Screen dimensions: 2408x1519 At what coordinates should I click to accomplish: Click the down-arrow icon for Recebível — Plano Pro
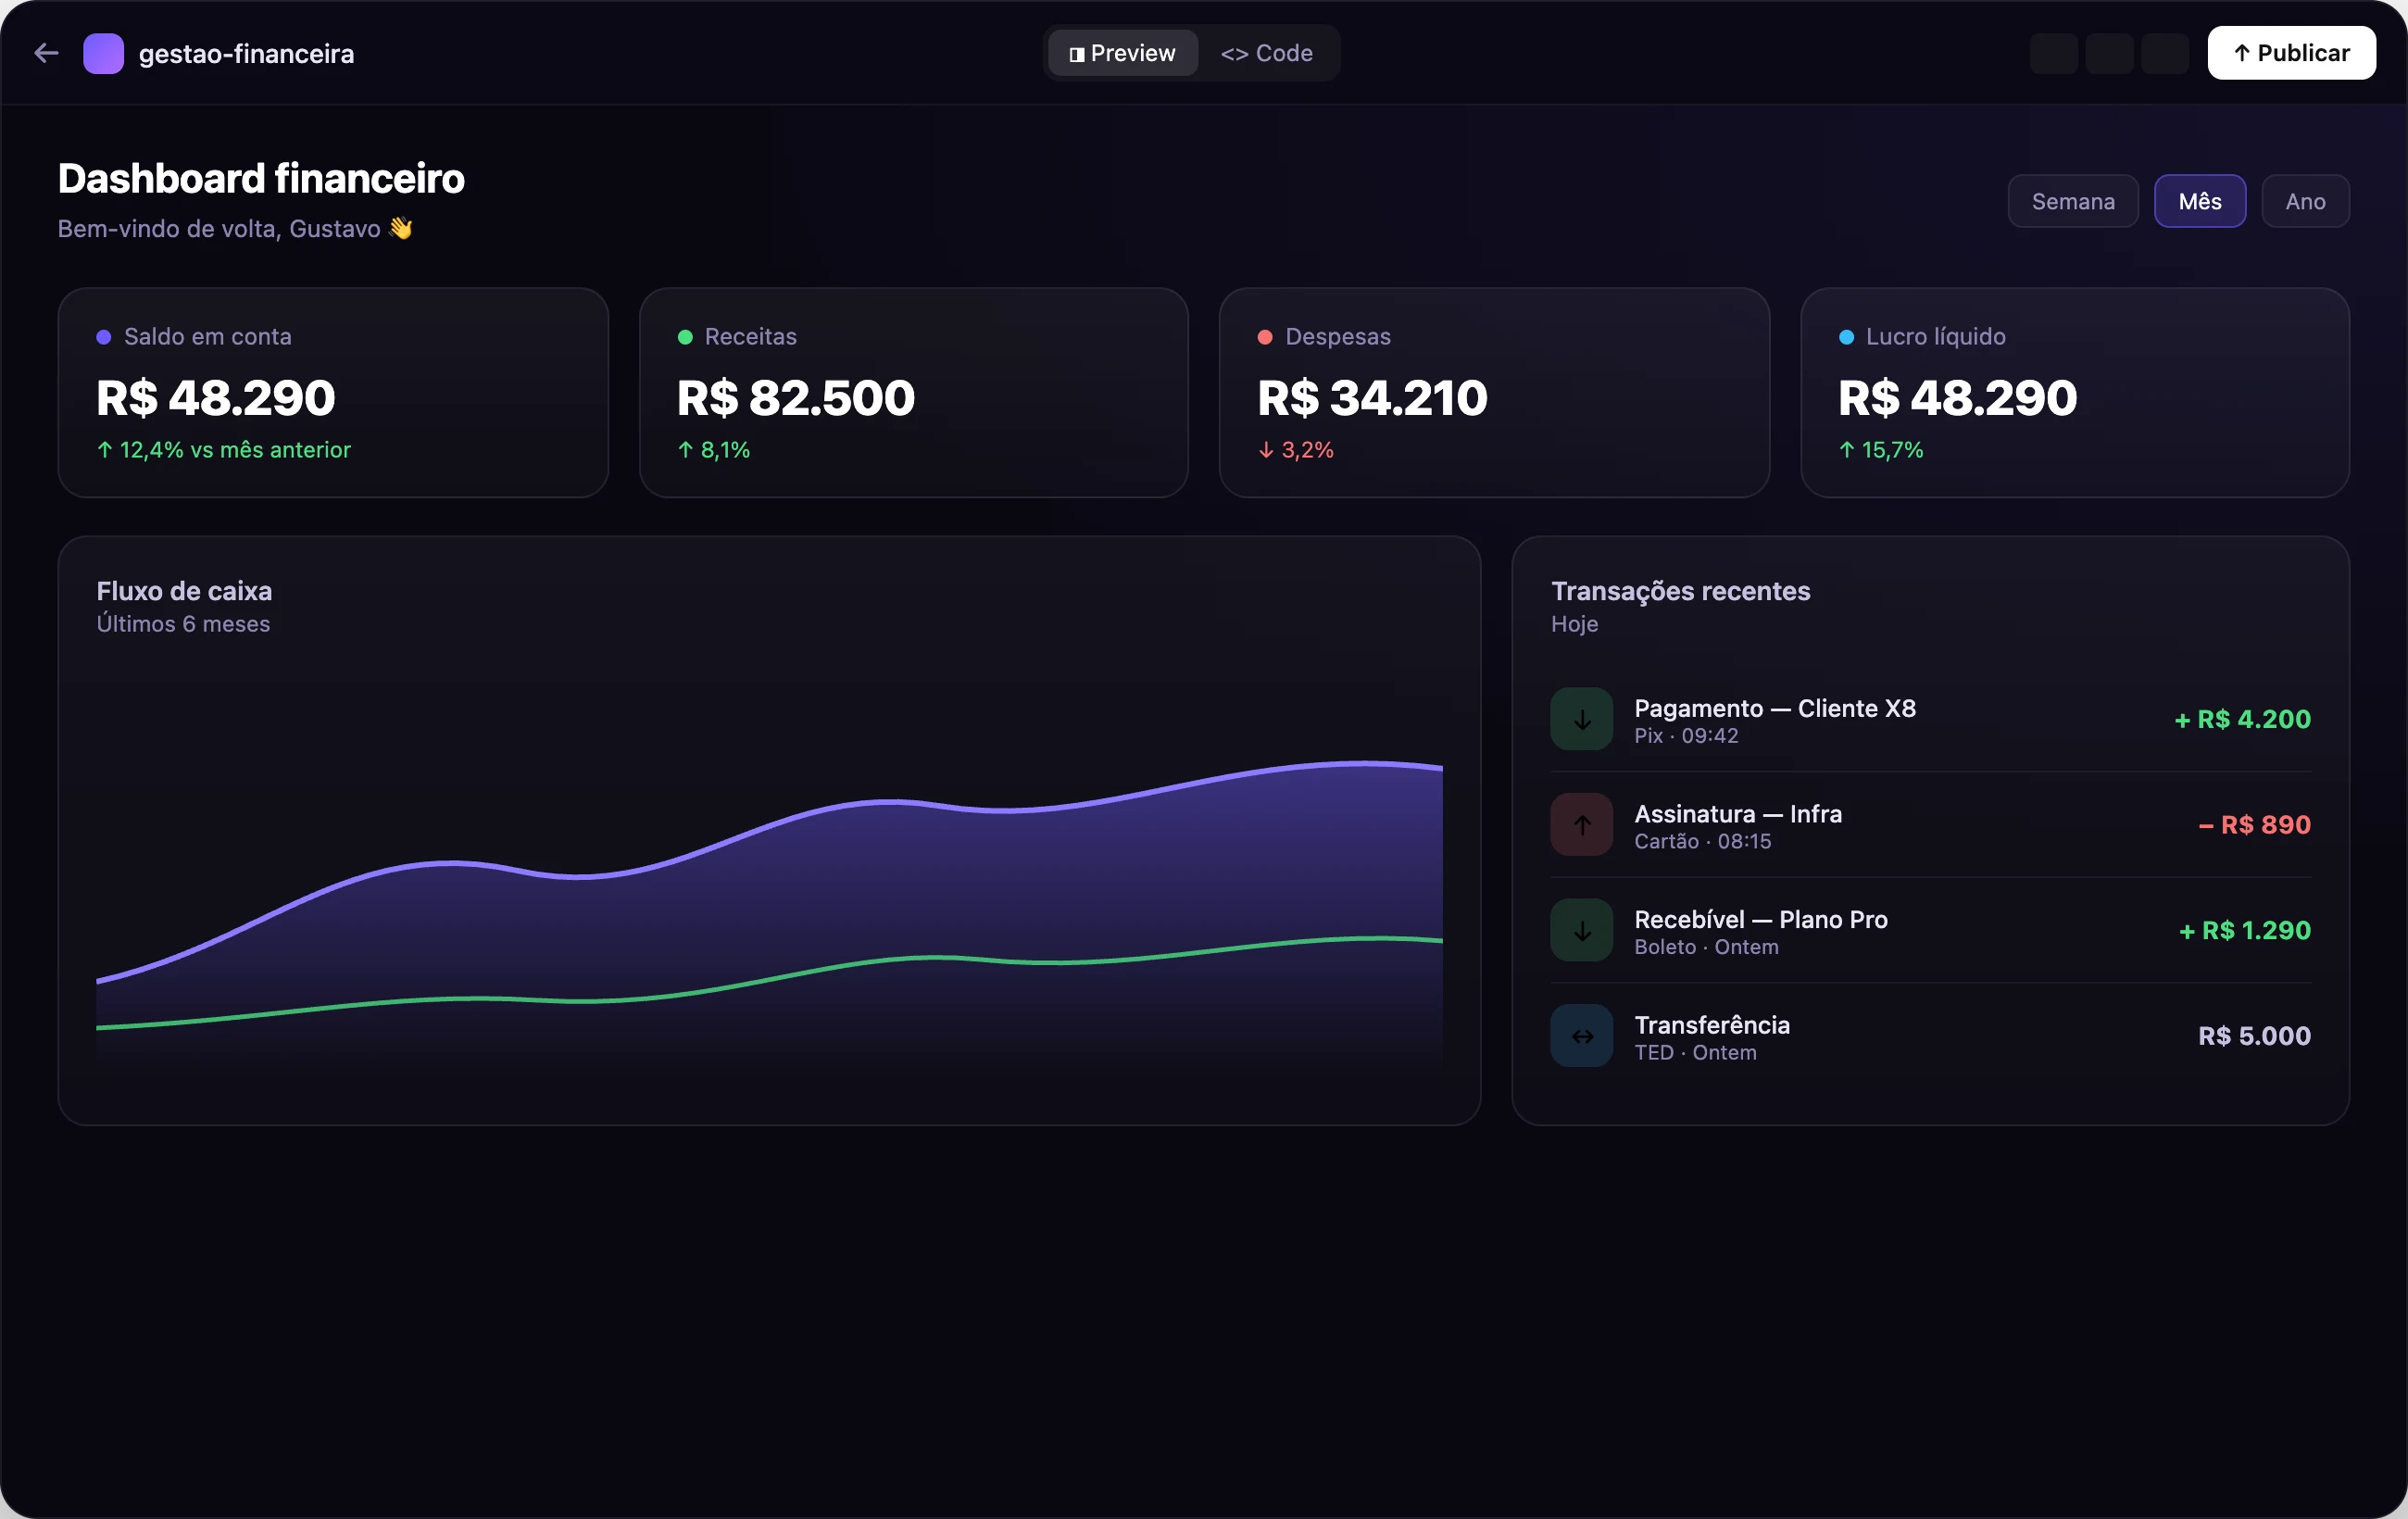click(x=1581, y=930)
